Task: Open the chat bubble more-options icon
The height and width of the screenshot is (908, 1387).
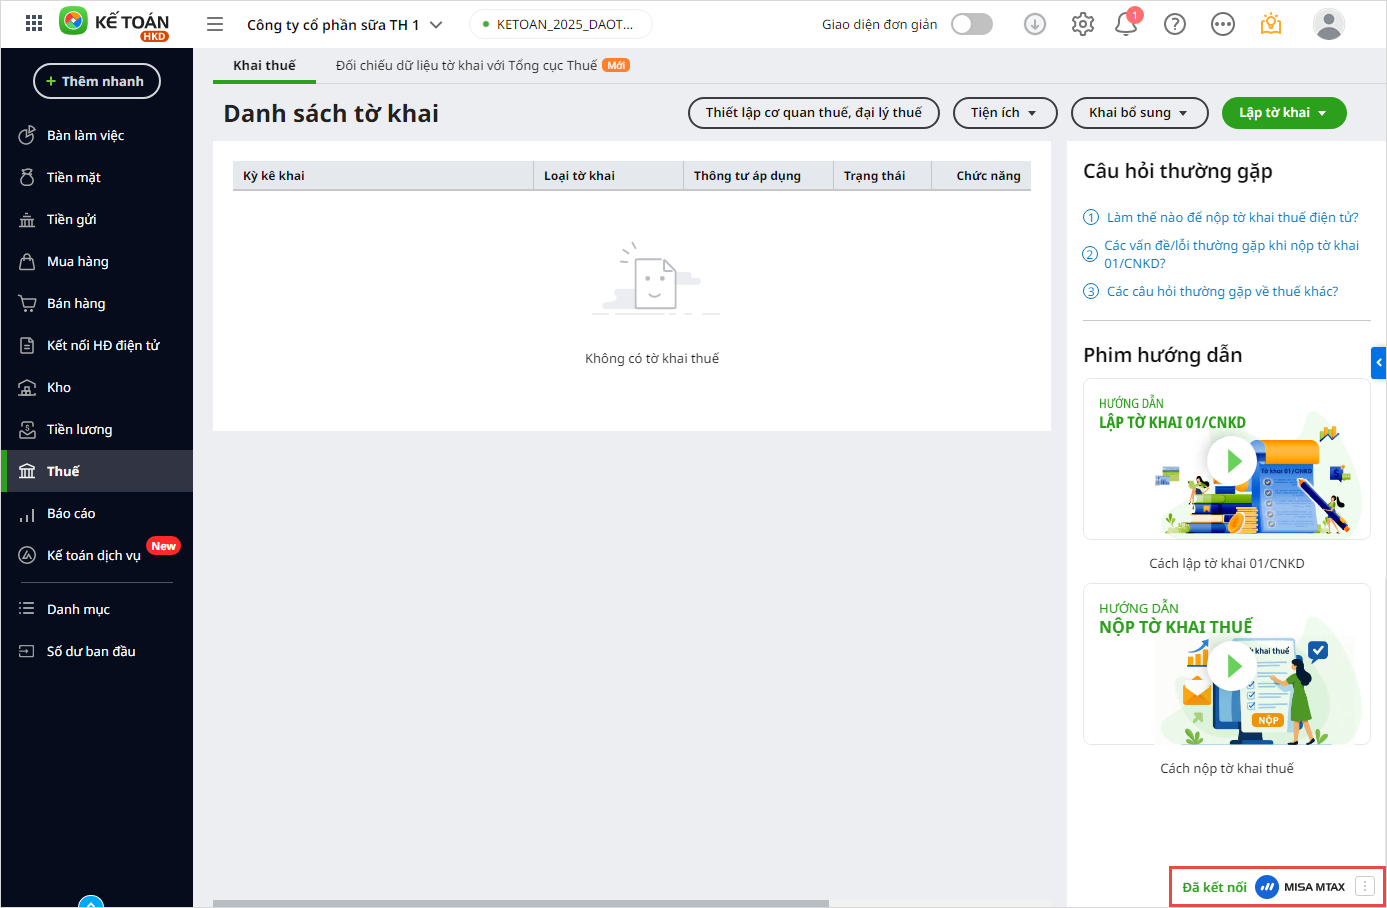Action: coord(1222,24)
